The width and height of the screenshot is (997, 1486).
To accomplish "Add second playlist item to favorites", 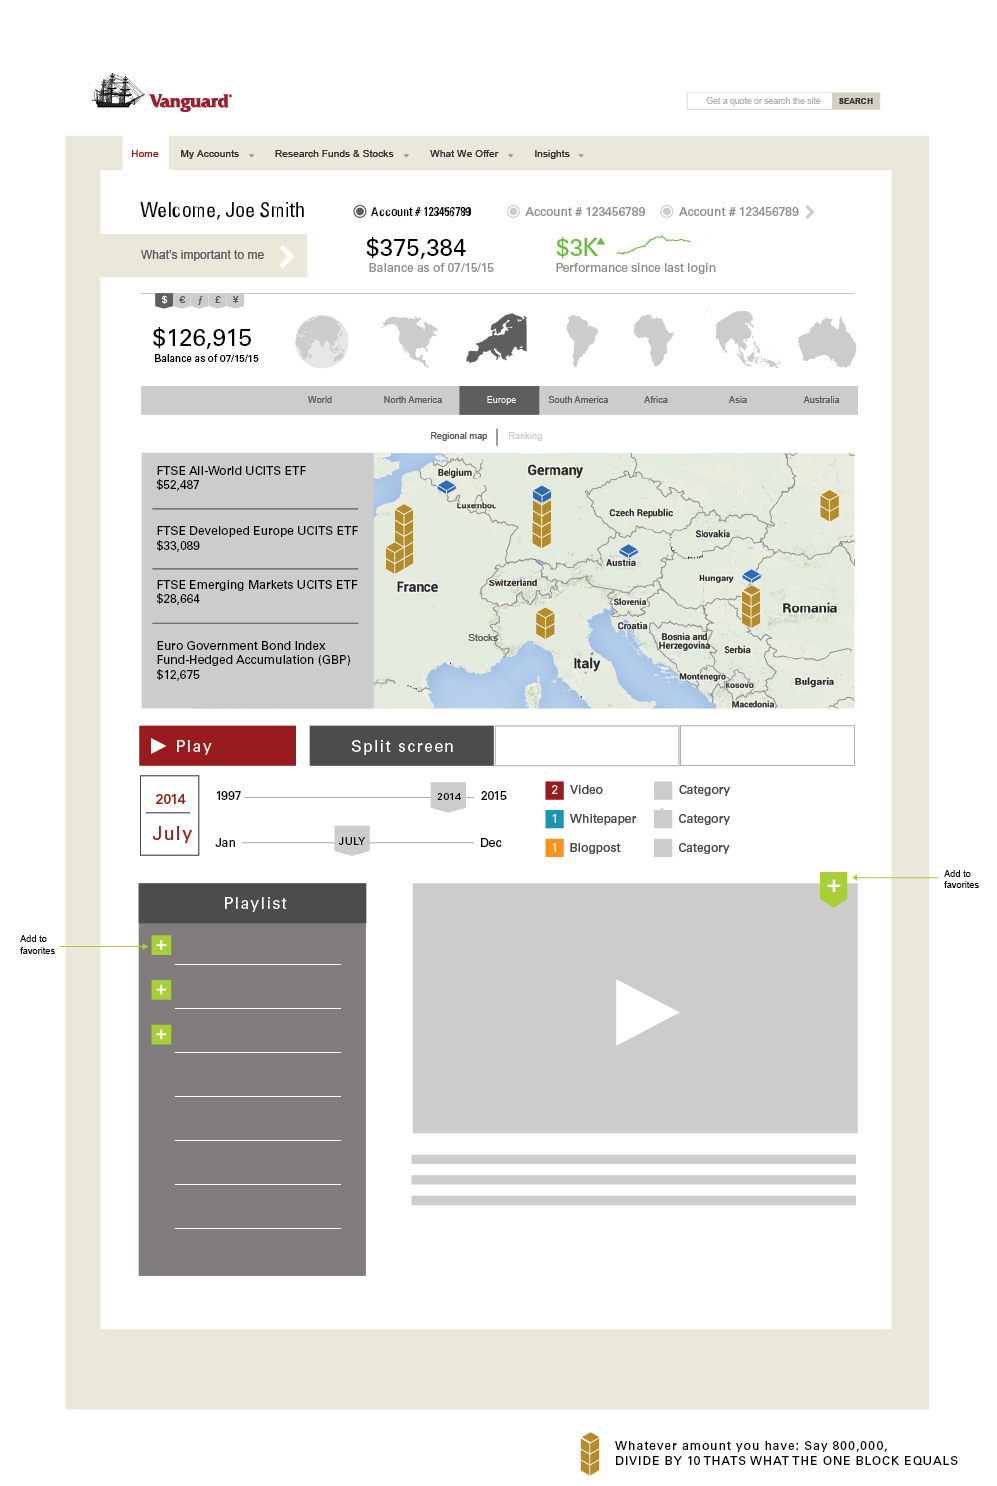I will point(161,990).
